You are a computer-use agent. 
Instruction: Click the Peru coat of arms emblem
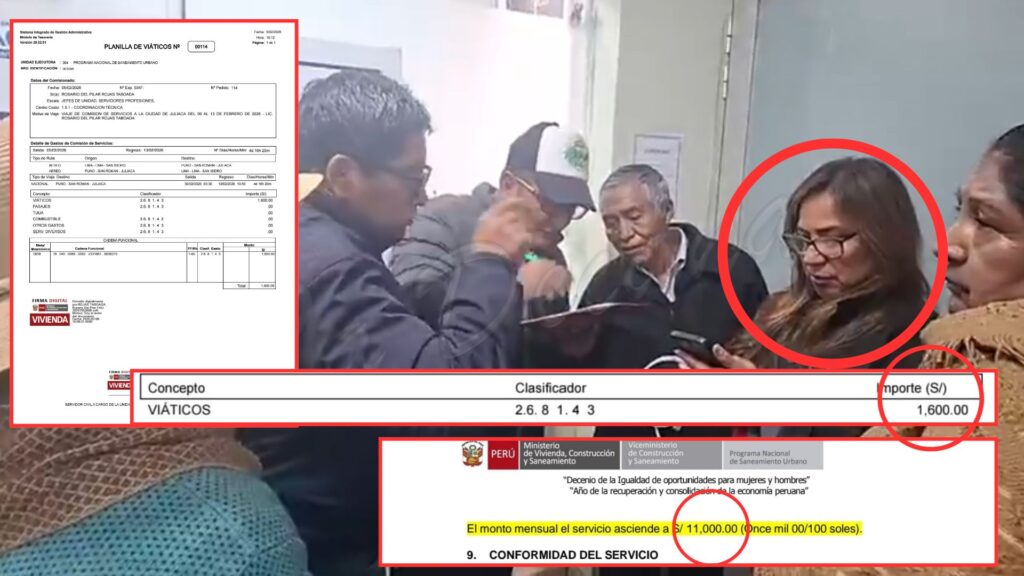pos(472,455)
